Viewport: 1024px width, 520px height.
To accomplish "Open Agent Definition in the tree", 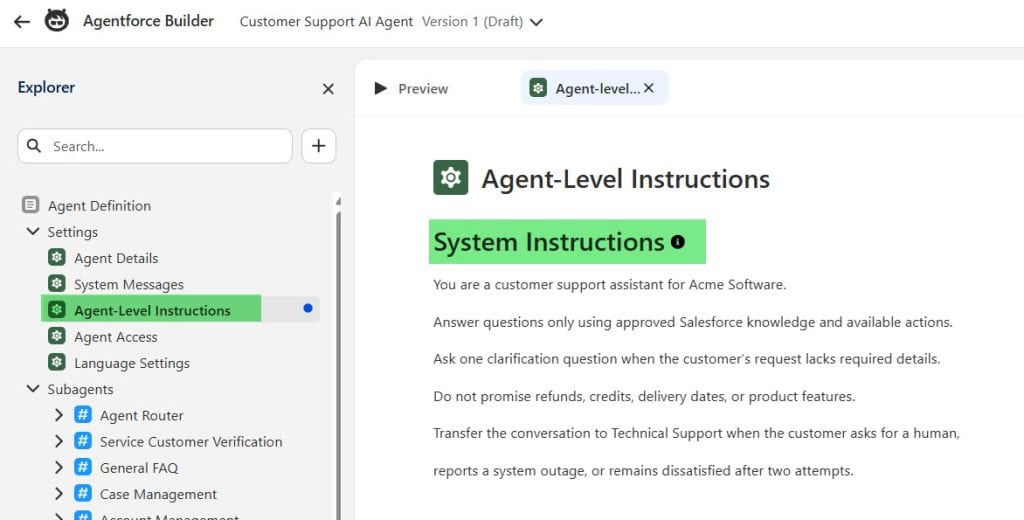I will coord(99,206).
